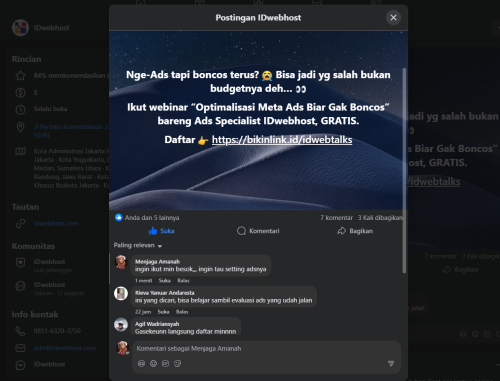Click Agil Wadriansyah's avatar
The width and height of the screenshot is (500, 381).
point(121,325)
